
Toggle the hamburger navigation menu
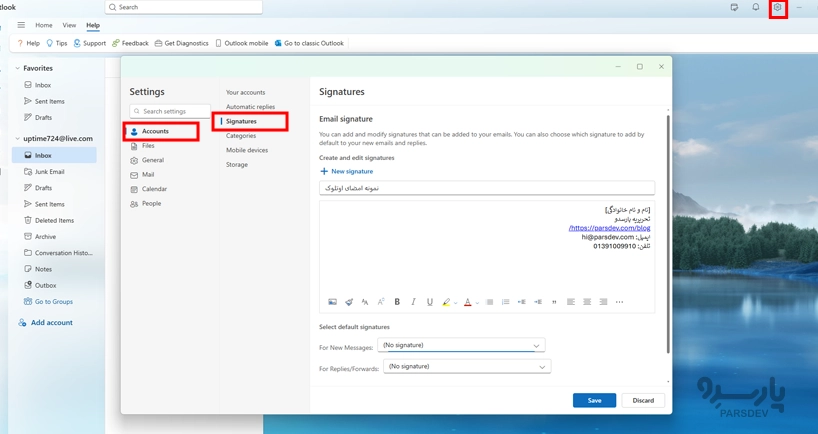[21, 25]
